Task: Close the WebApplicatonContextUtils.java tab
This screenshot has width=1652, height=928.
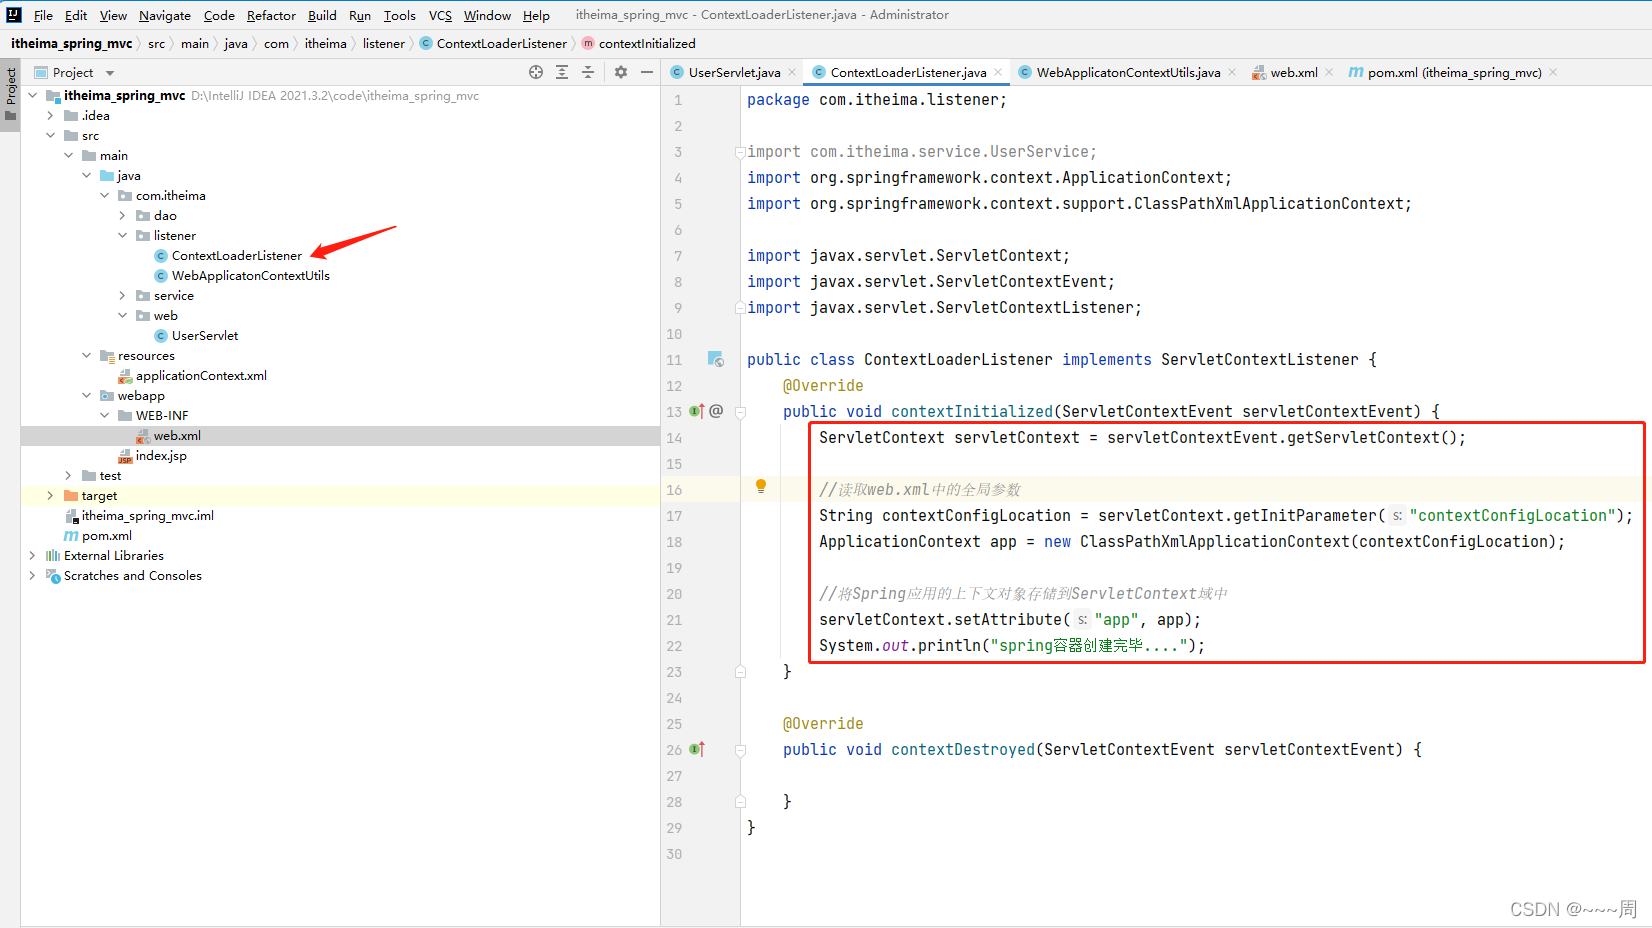Action: [x=1232, y=72]
